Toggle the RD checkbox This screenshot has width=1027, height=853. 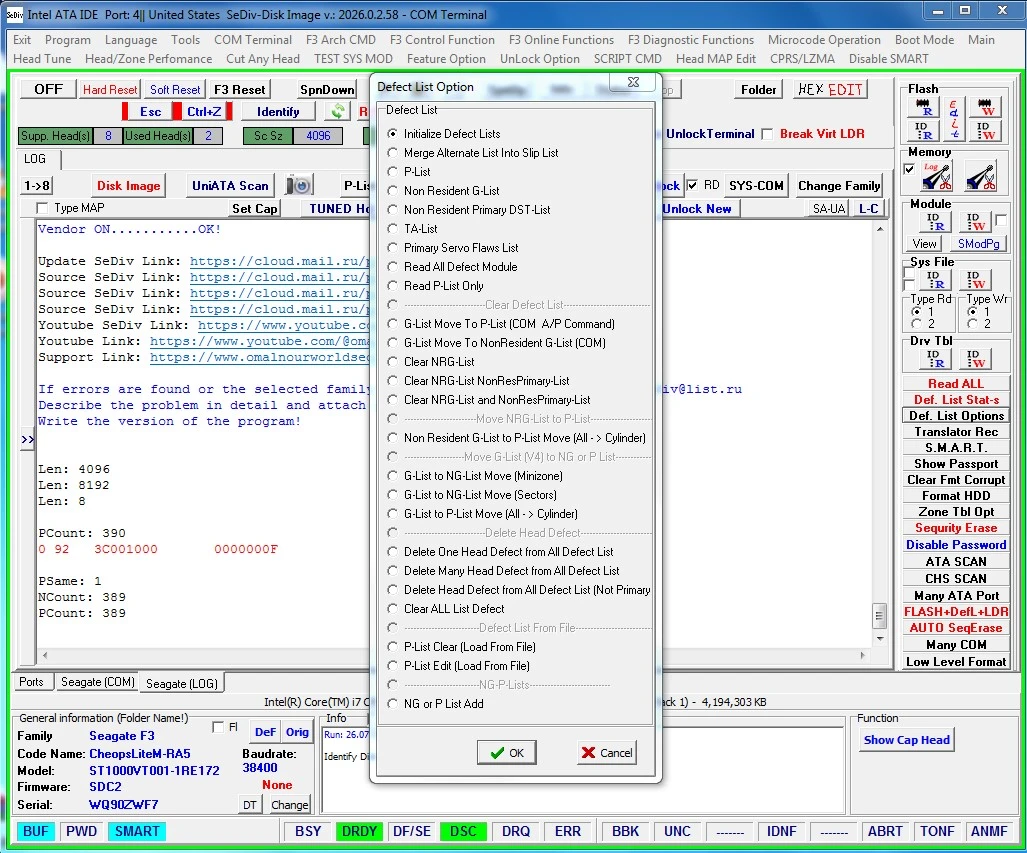point(692,185)
